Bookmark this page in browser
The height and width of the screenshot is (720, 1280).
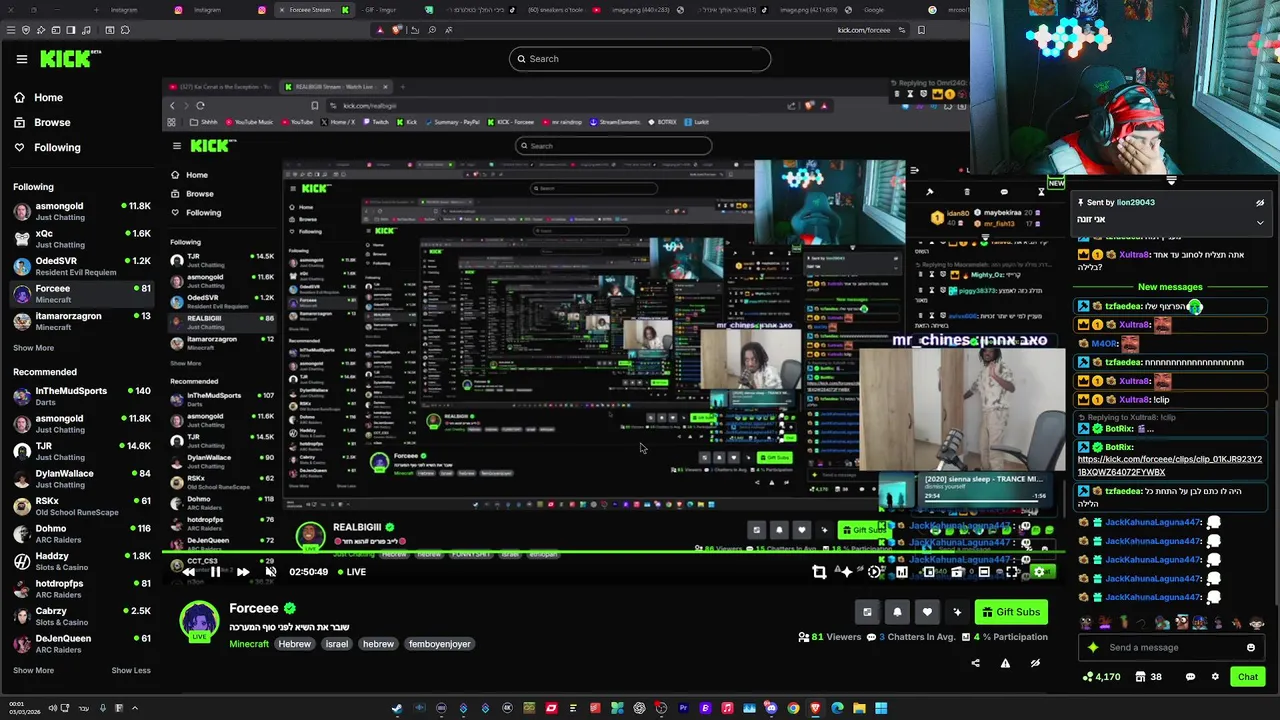click(921, 30)
